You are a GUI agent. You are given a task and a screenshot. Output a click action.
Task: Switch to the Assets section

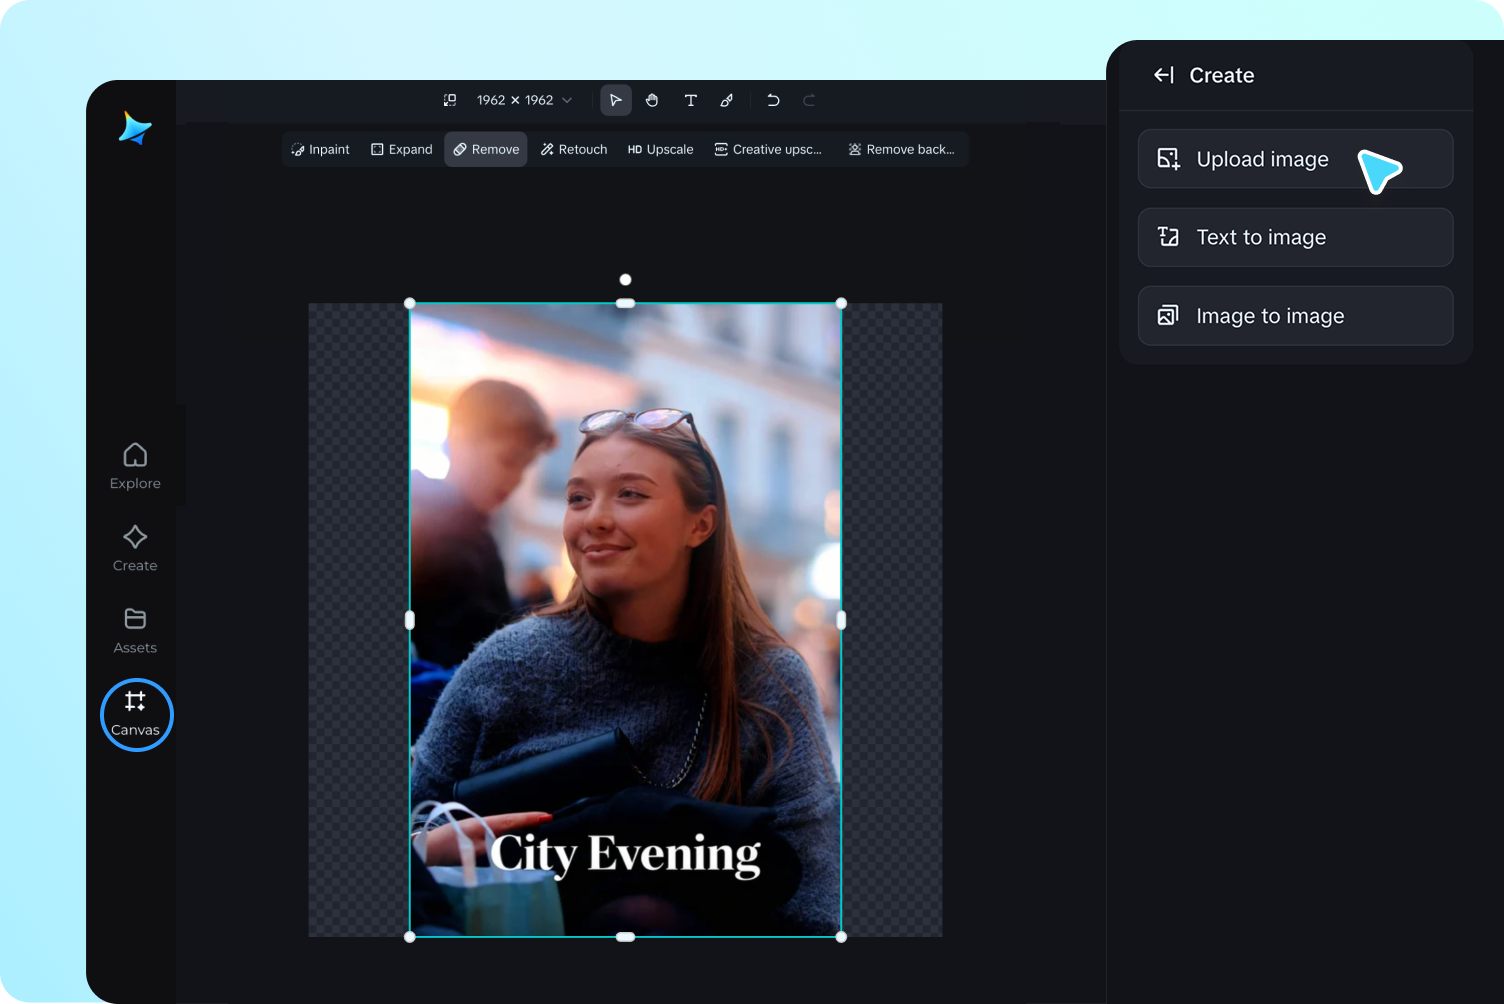click(135, 630)
